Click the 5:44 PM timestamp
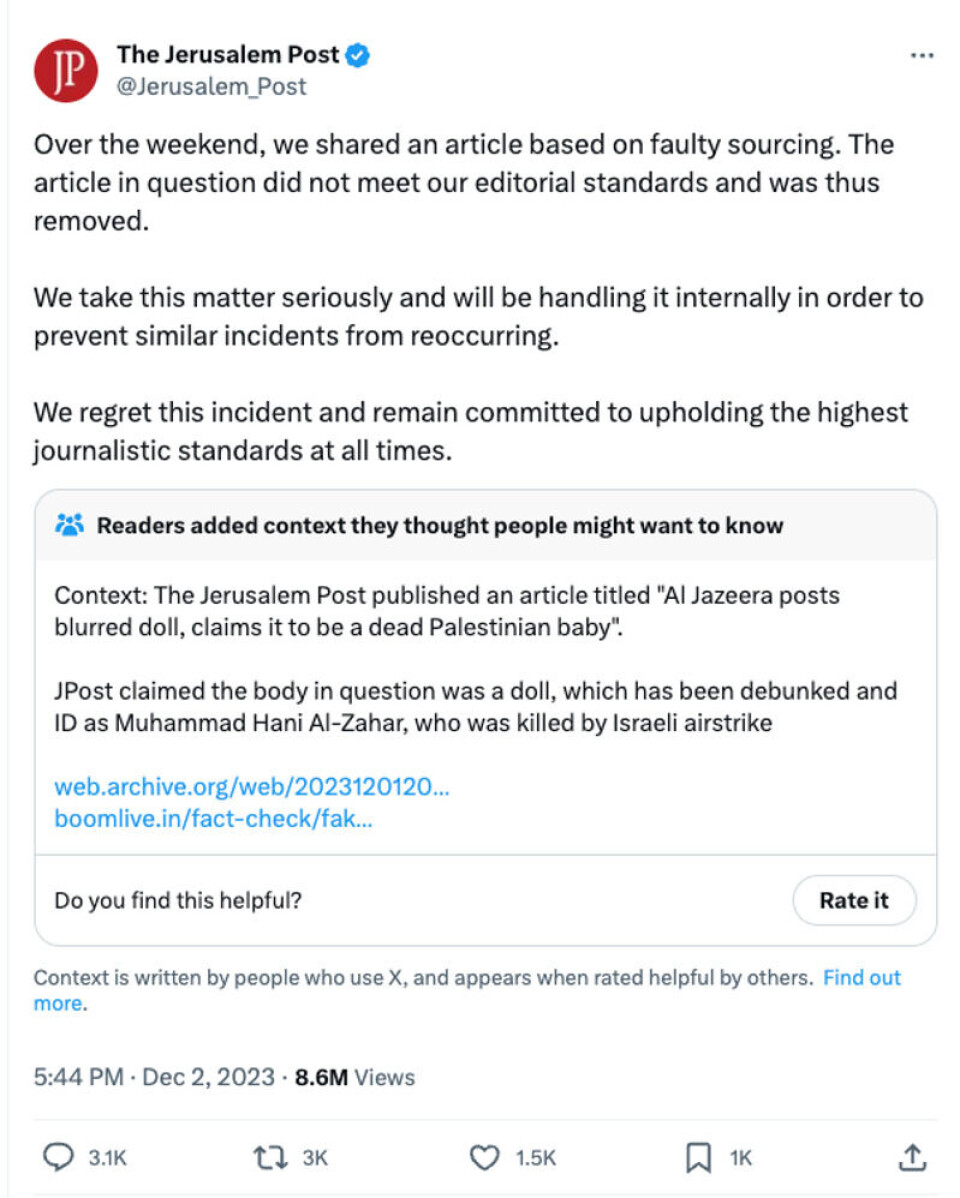Viewport: 960px width, 1198px height. pyautogui.click(x=79, y=1077)
